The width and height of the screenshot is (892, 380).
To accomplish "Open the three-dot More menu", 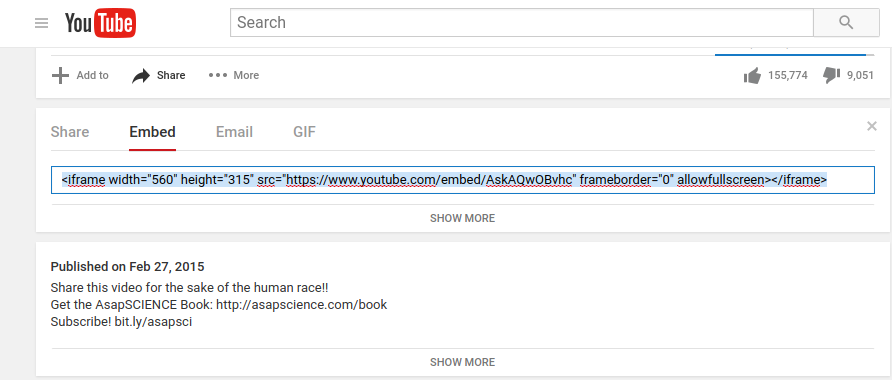I will [217, 75].
